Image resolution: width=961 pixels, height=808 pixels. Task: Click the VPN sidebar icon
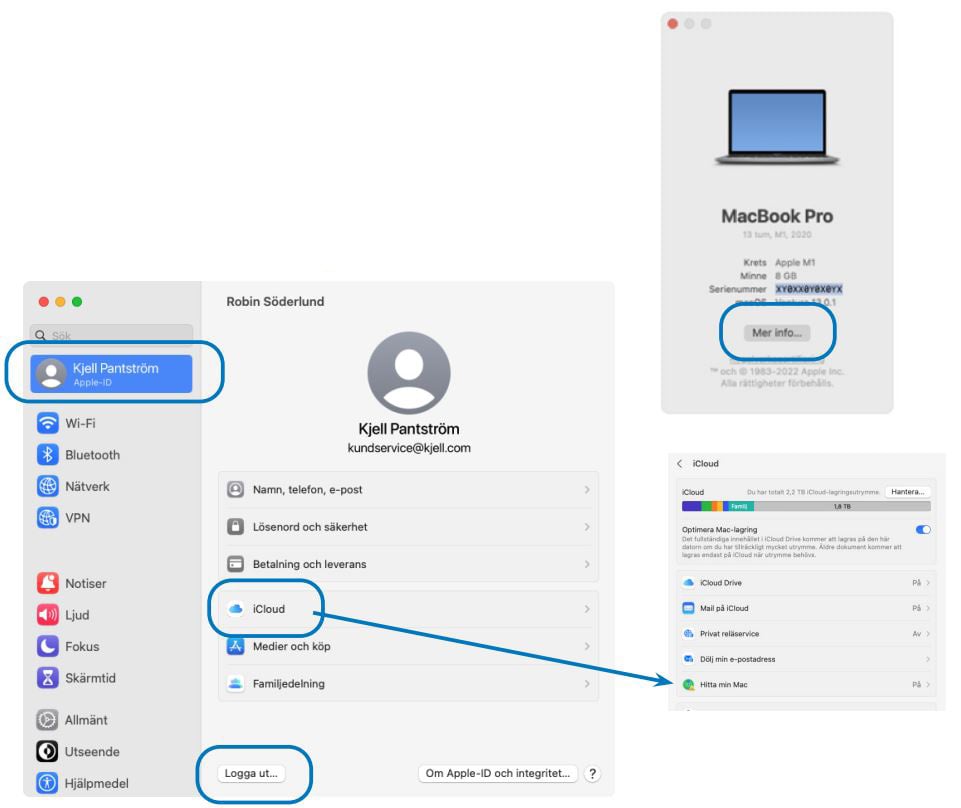pyautogui.click(x=48, y=518)
